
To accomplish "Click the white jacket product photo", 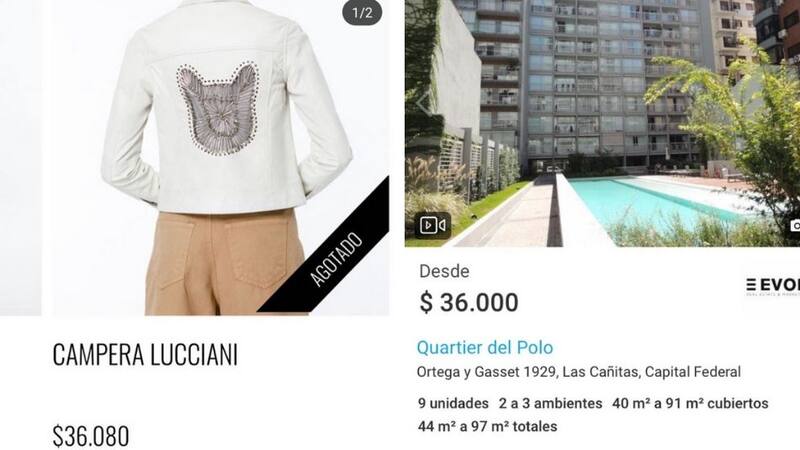I will [220, 157].
